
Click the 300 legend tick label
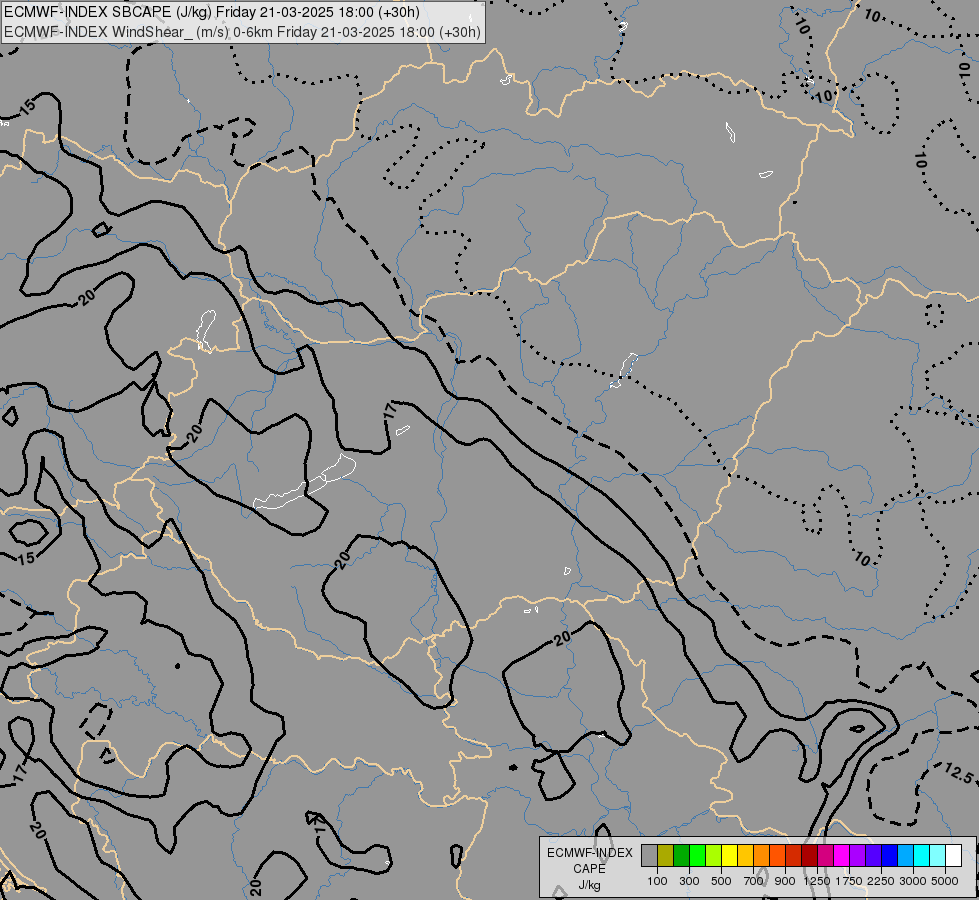pyautogui.click(x=689, y=881)
